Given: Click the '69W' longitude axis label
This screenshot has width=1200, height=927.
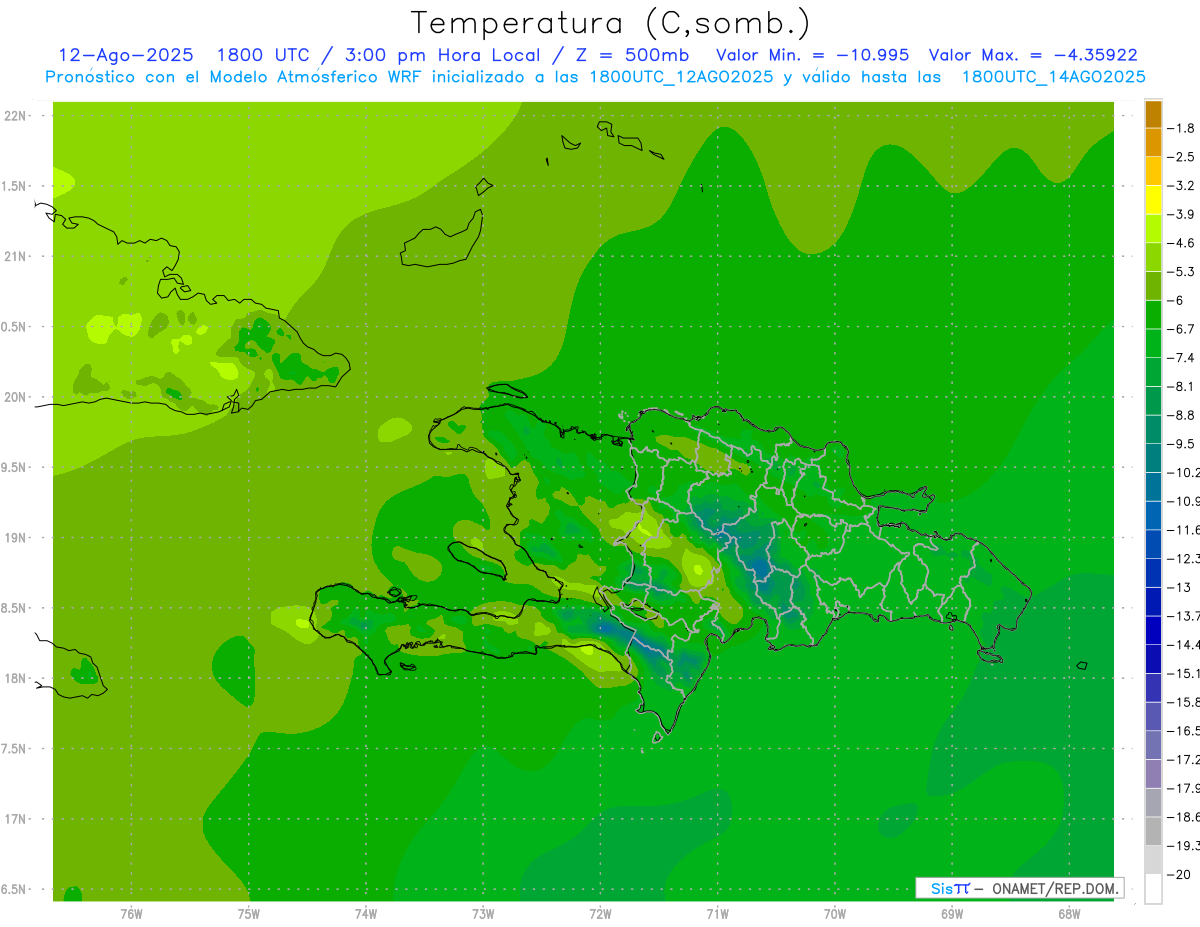Looking at the screenshot, I should click(952, 913).
